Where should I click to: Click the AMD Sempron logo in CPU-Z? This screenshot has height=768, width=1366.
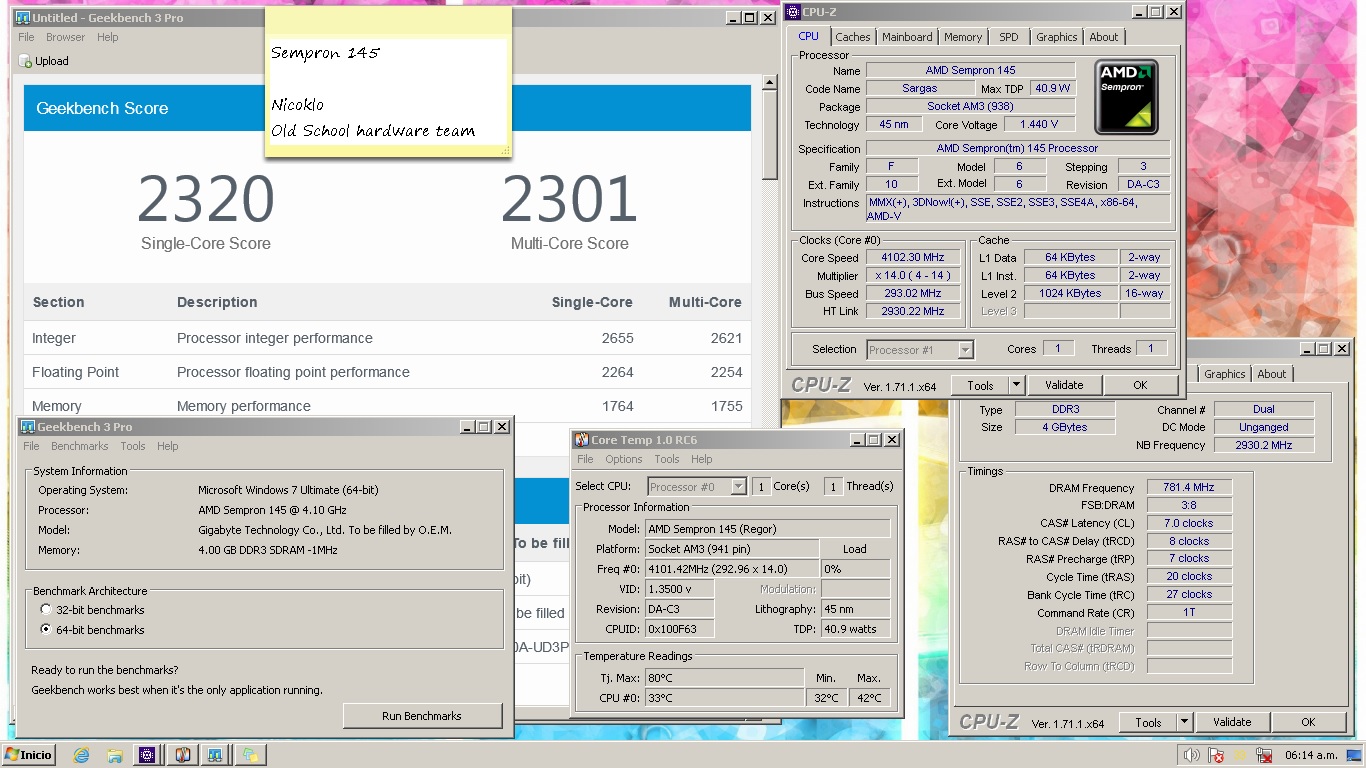click(x=1126, y=97)
